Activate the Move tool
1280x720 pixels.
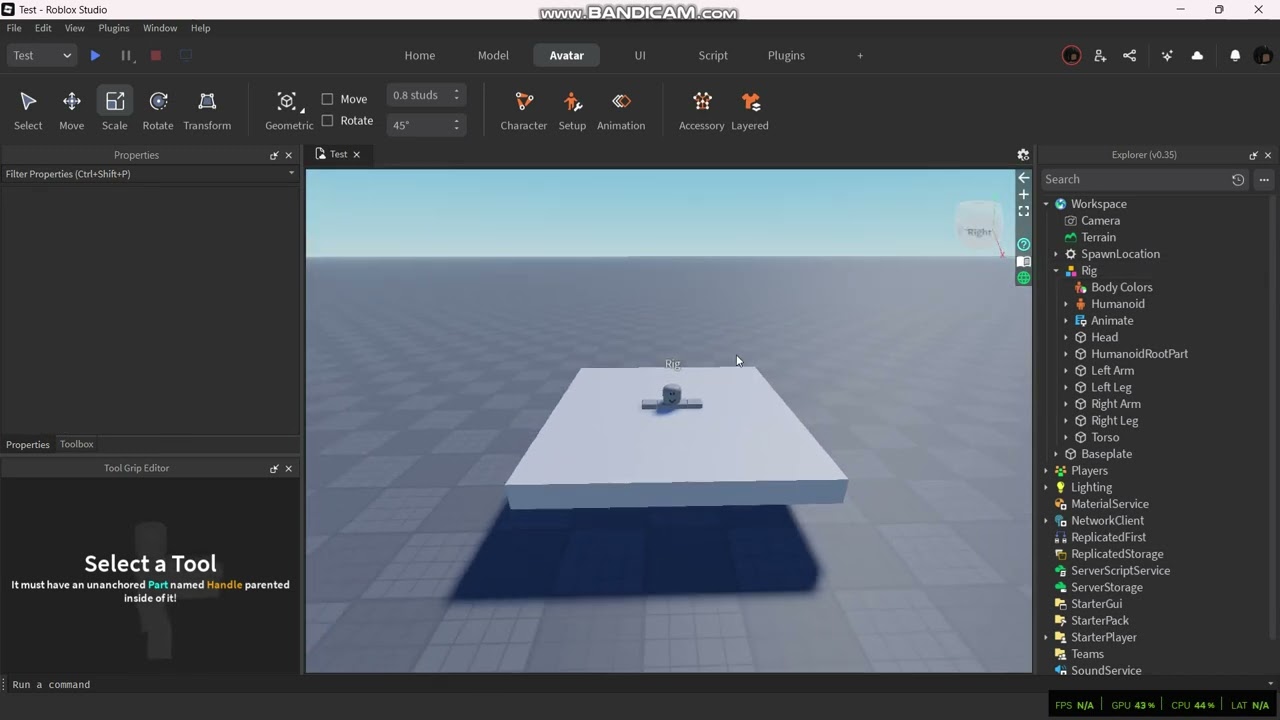tap(71, 110)
